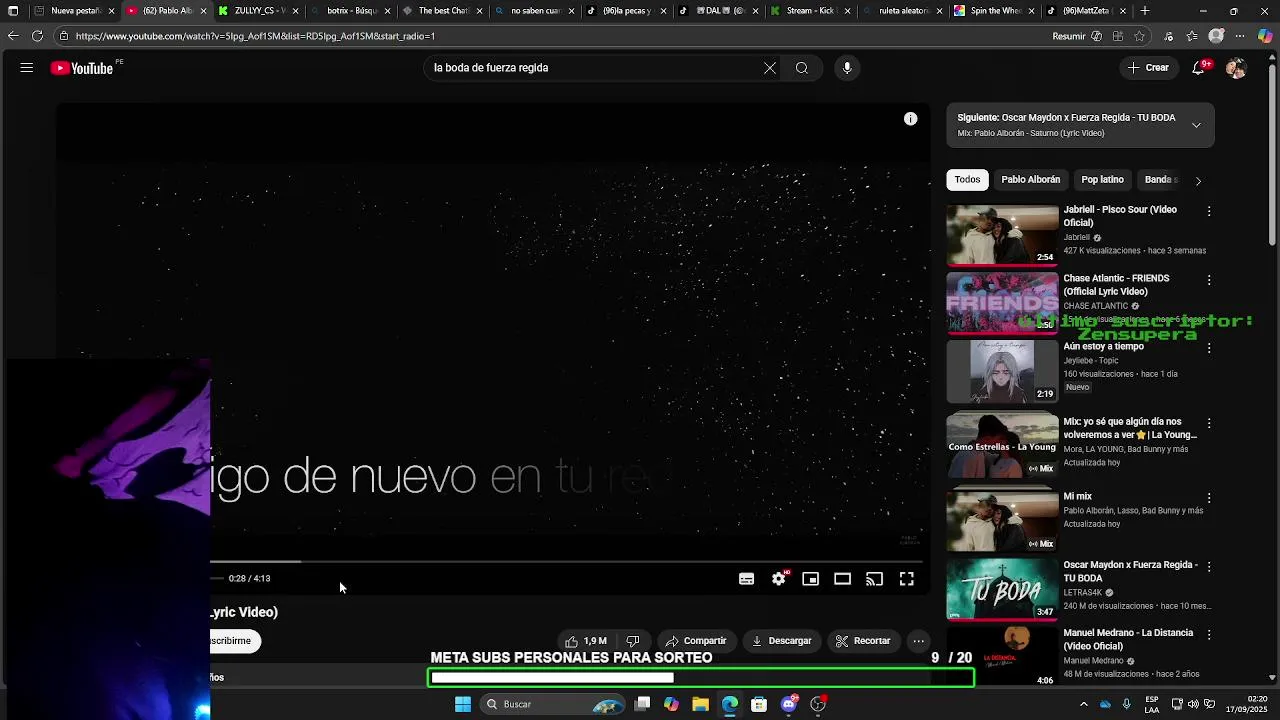Show video info card icon
Image resolution: width=1280 pixels, height=720 pixels.
click(910, 119)
